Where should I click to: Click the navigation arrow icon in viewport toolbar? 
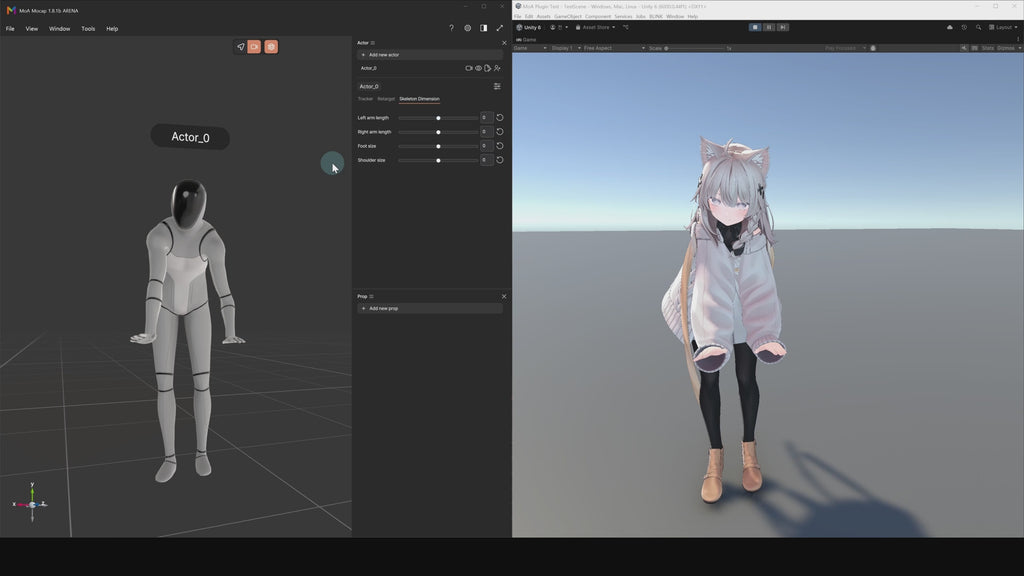[240, 47]
